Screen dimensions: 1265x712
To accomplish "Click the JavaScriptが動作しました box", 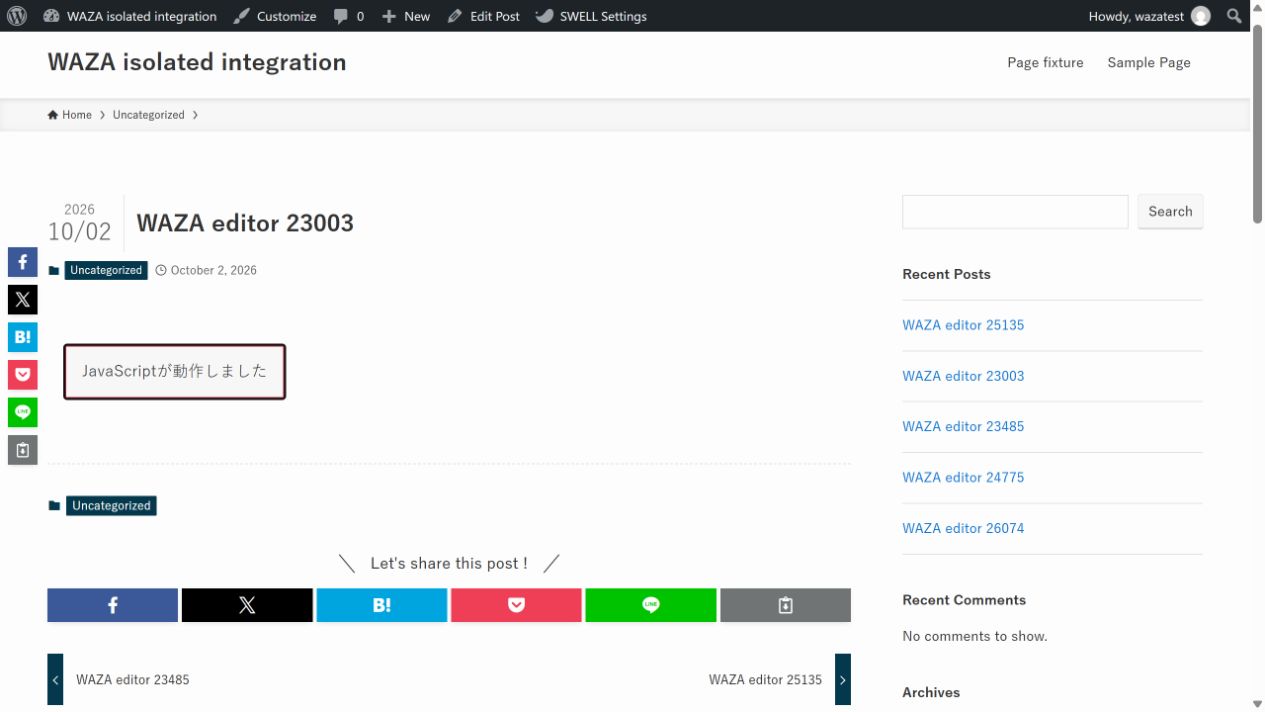I will click(175, 372).
